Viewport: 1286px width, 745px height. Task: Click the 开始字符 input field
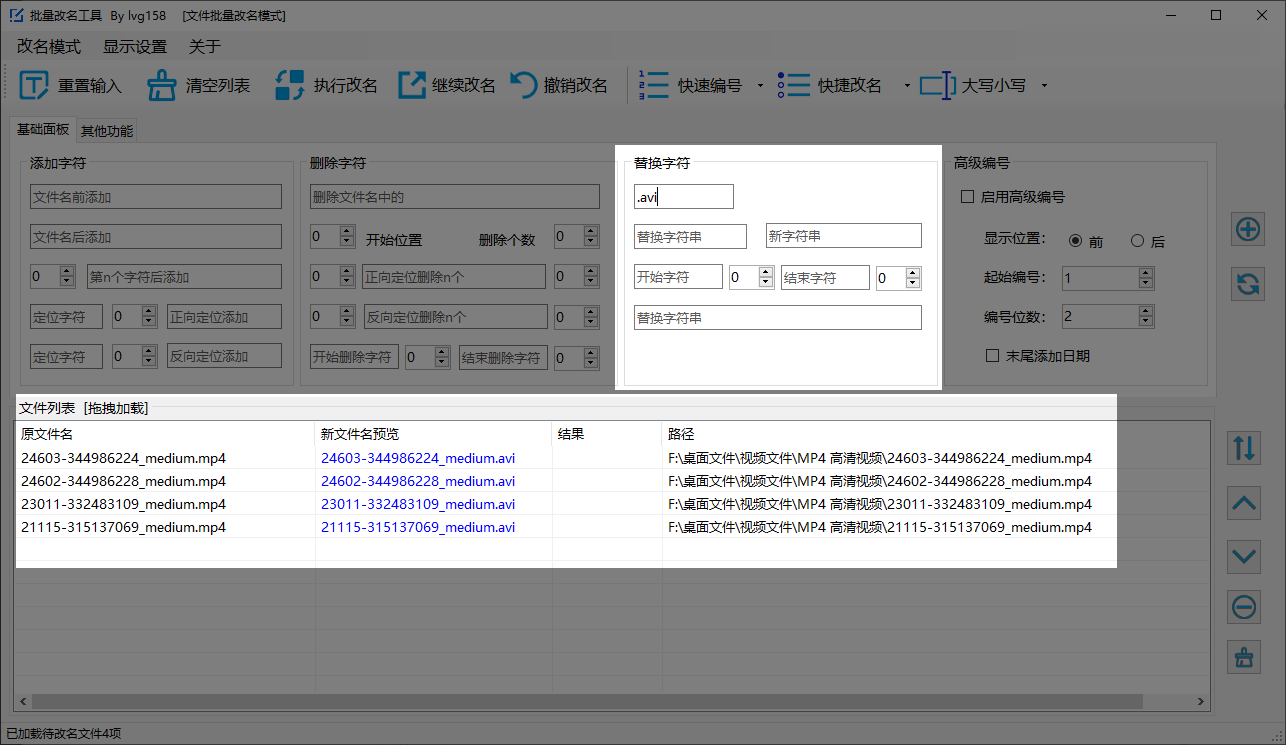[x=678, y=277]
